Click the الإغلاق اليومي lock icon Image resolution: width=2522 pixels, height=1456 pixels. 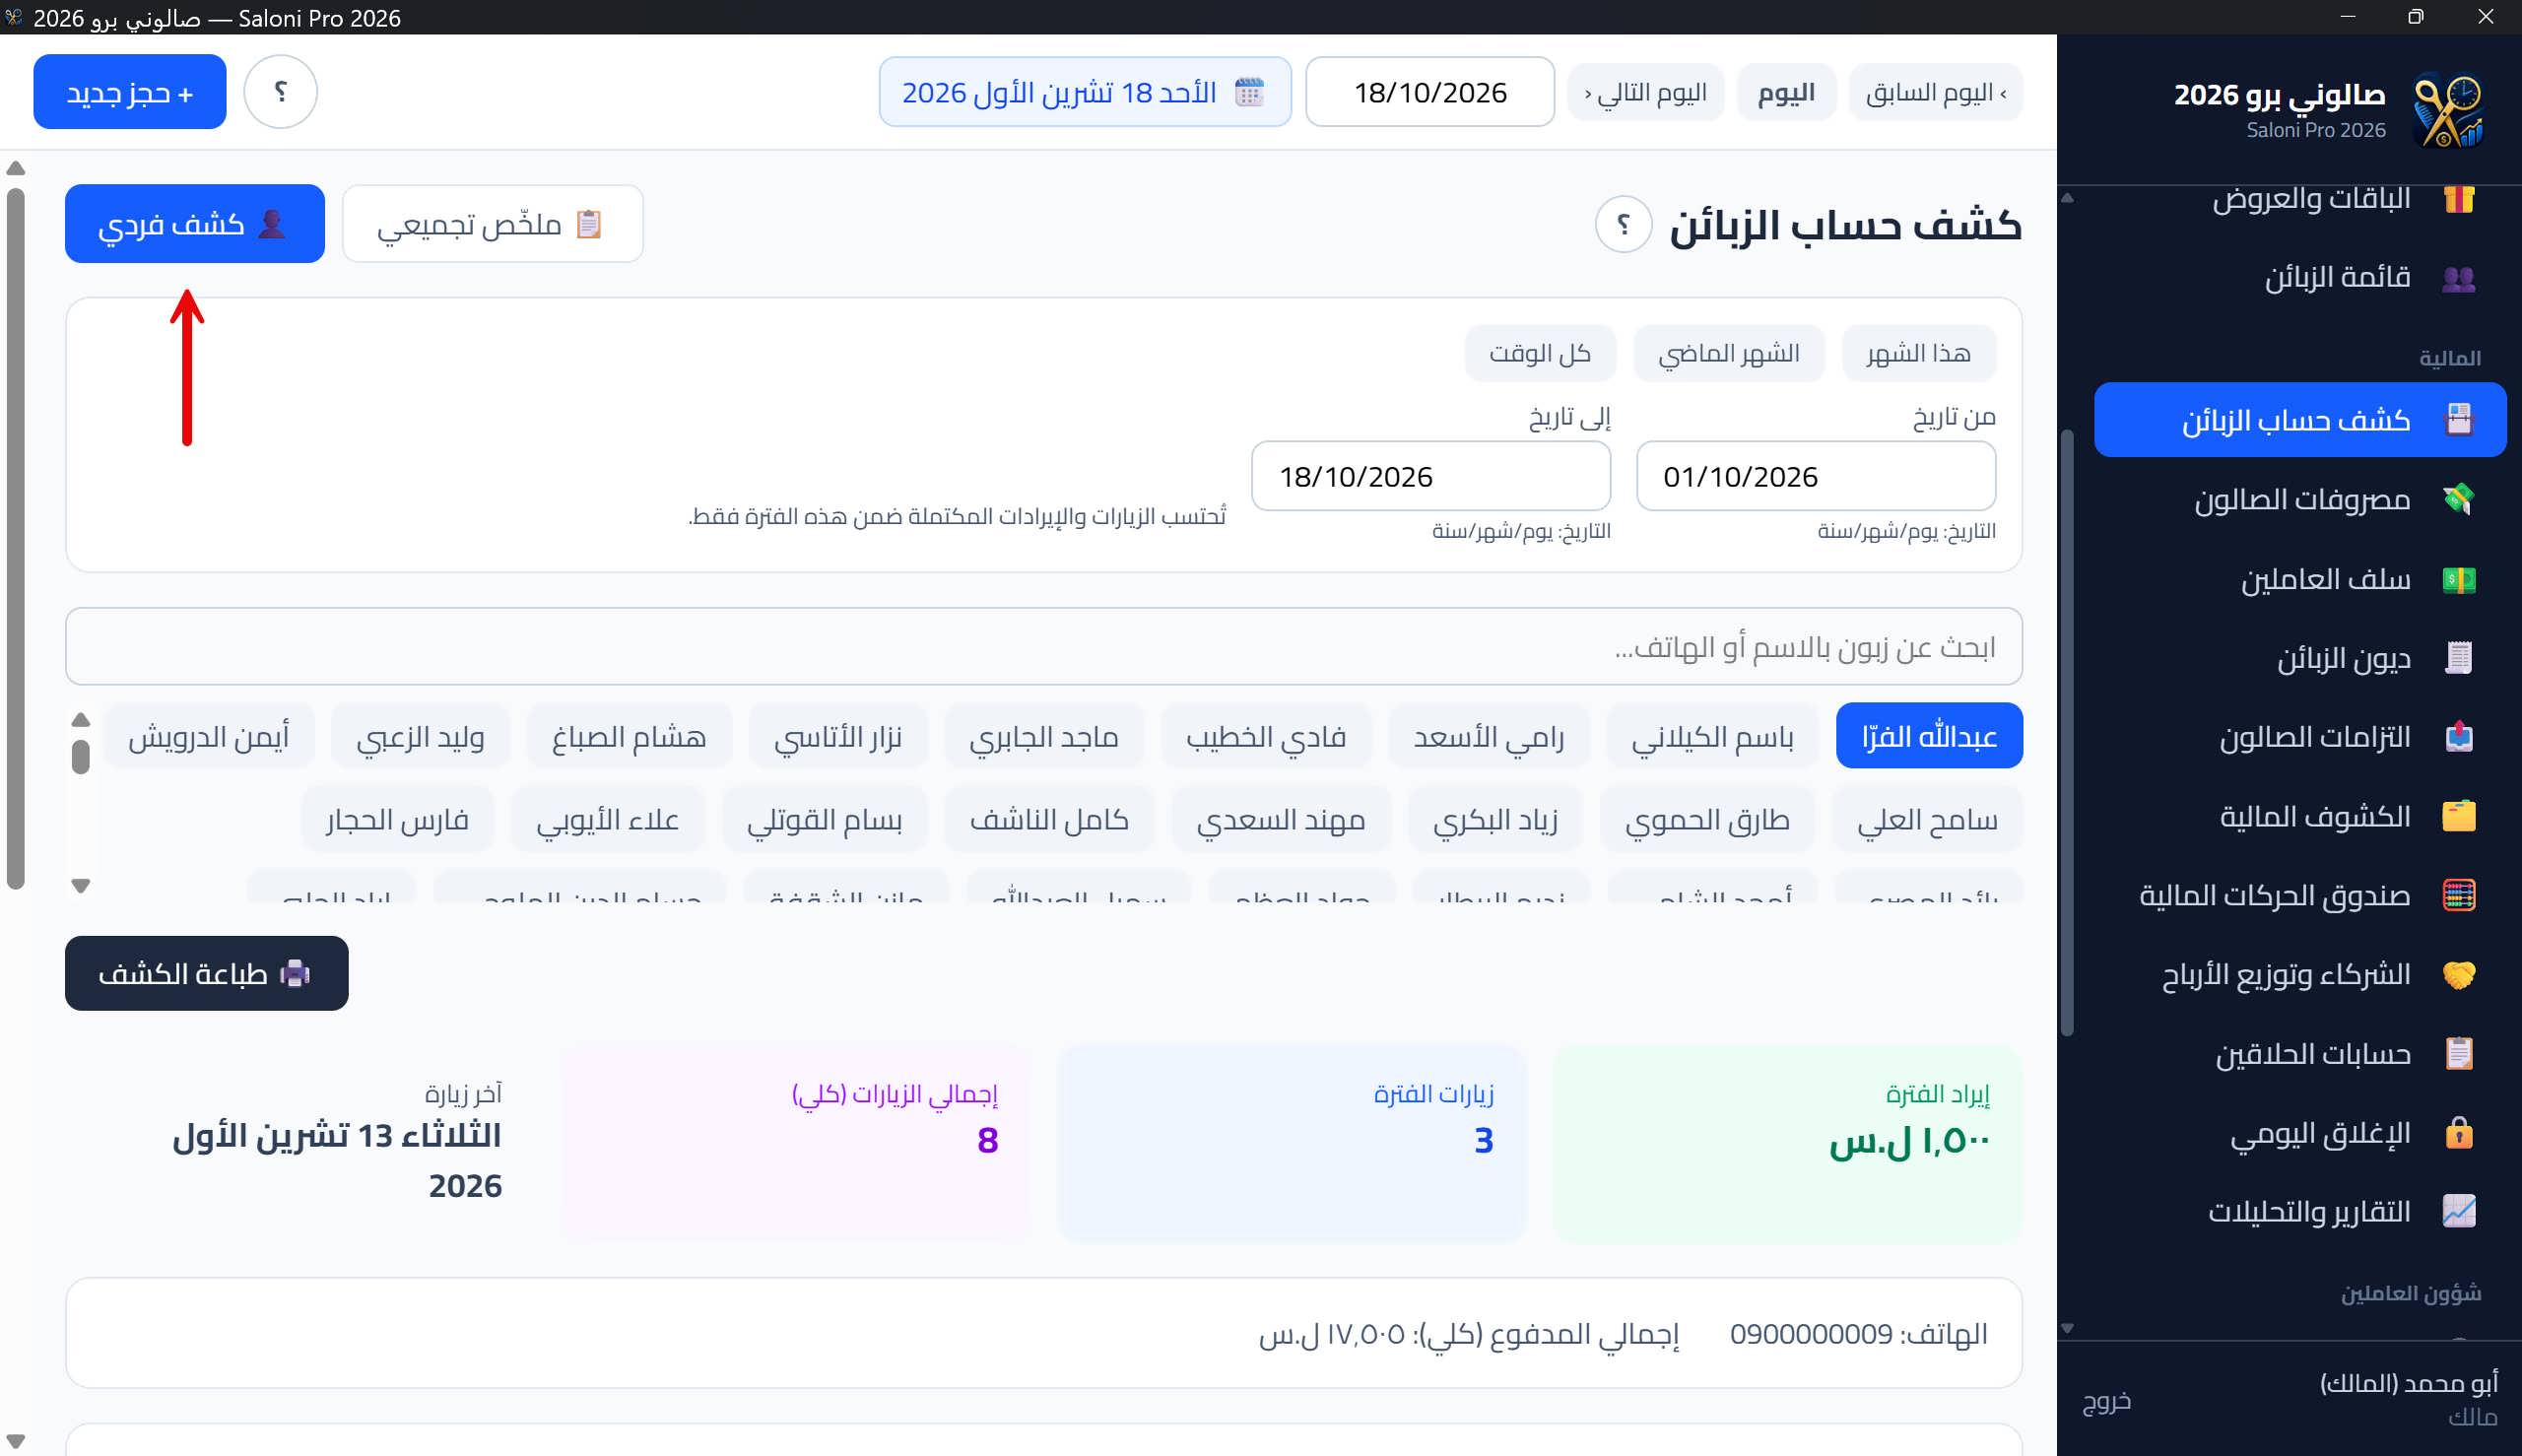coord(2458,1132)
